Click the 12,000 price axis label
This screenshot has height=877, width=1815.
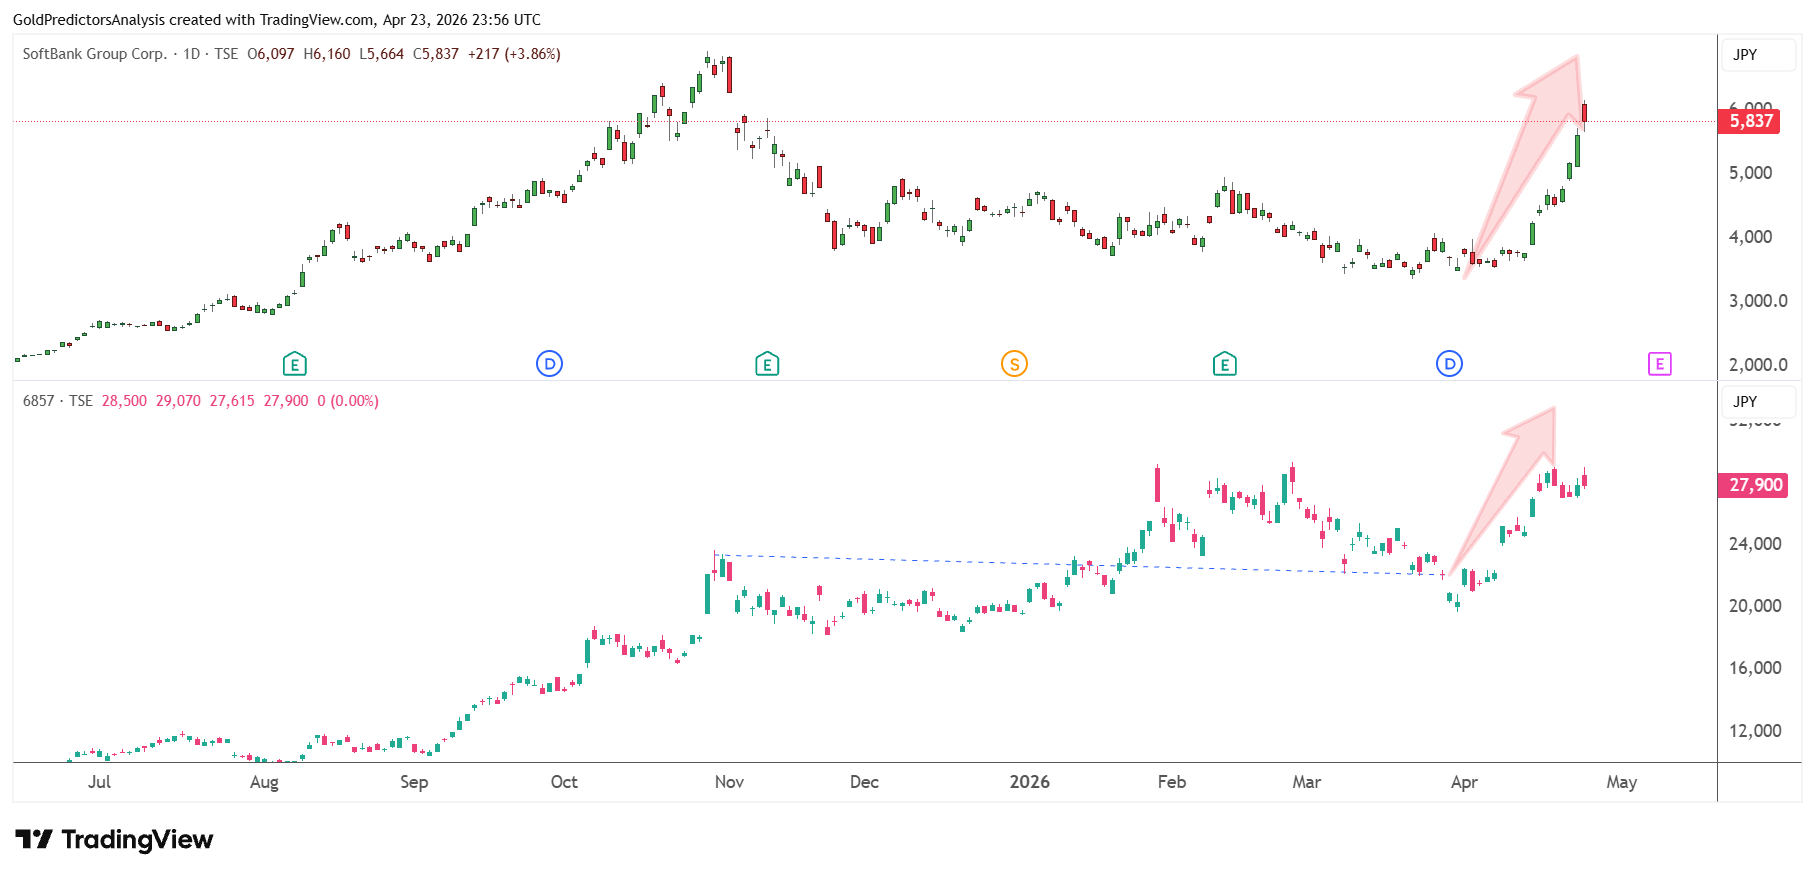tap(1755, 731)
